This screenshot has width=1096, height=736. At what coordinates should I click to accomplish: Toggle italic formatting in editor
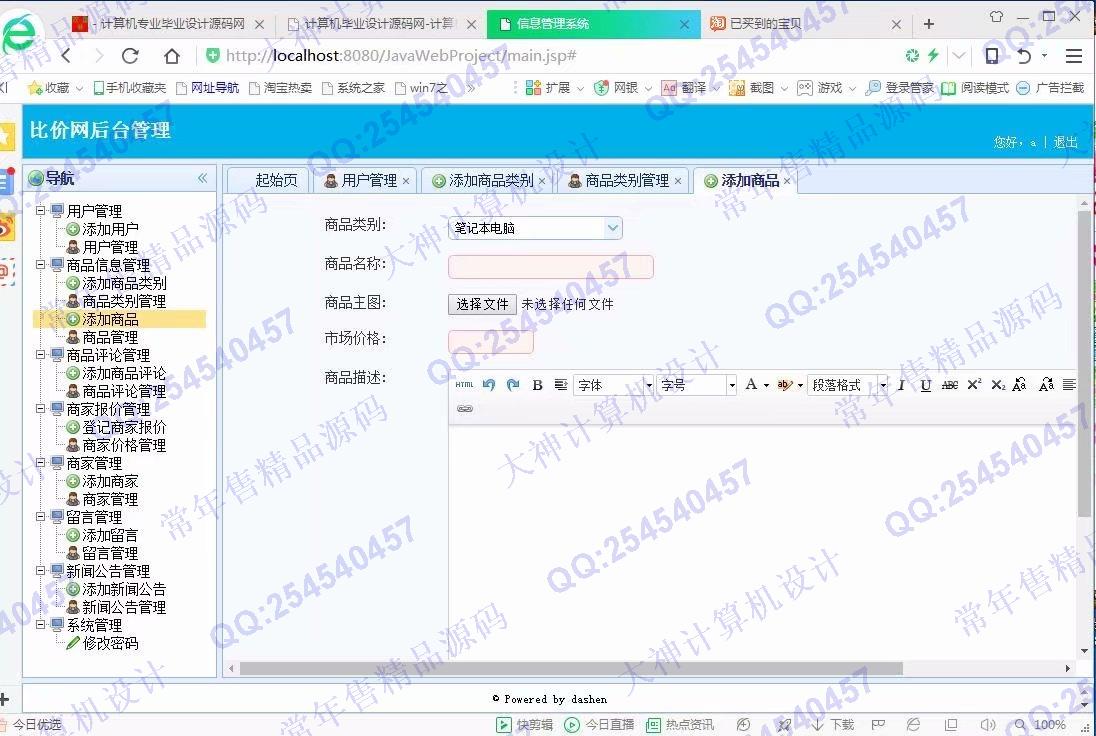click(901, 385)
